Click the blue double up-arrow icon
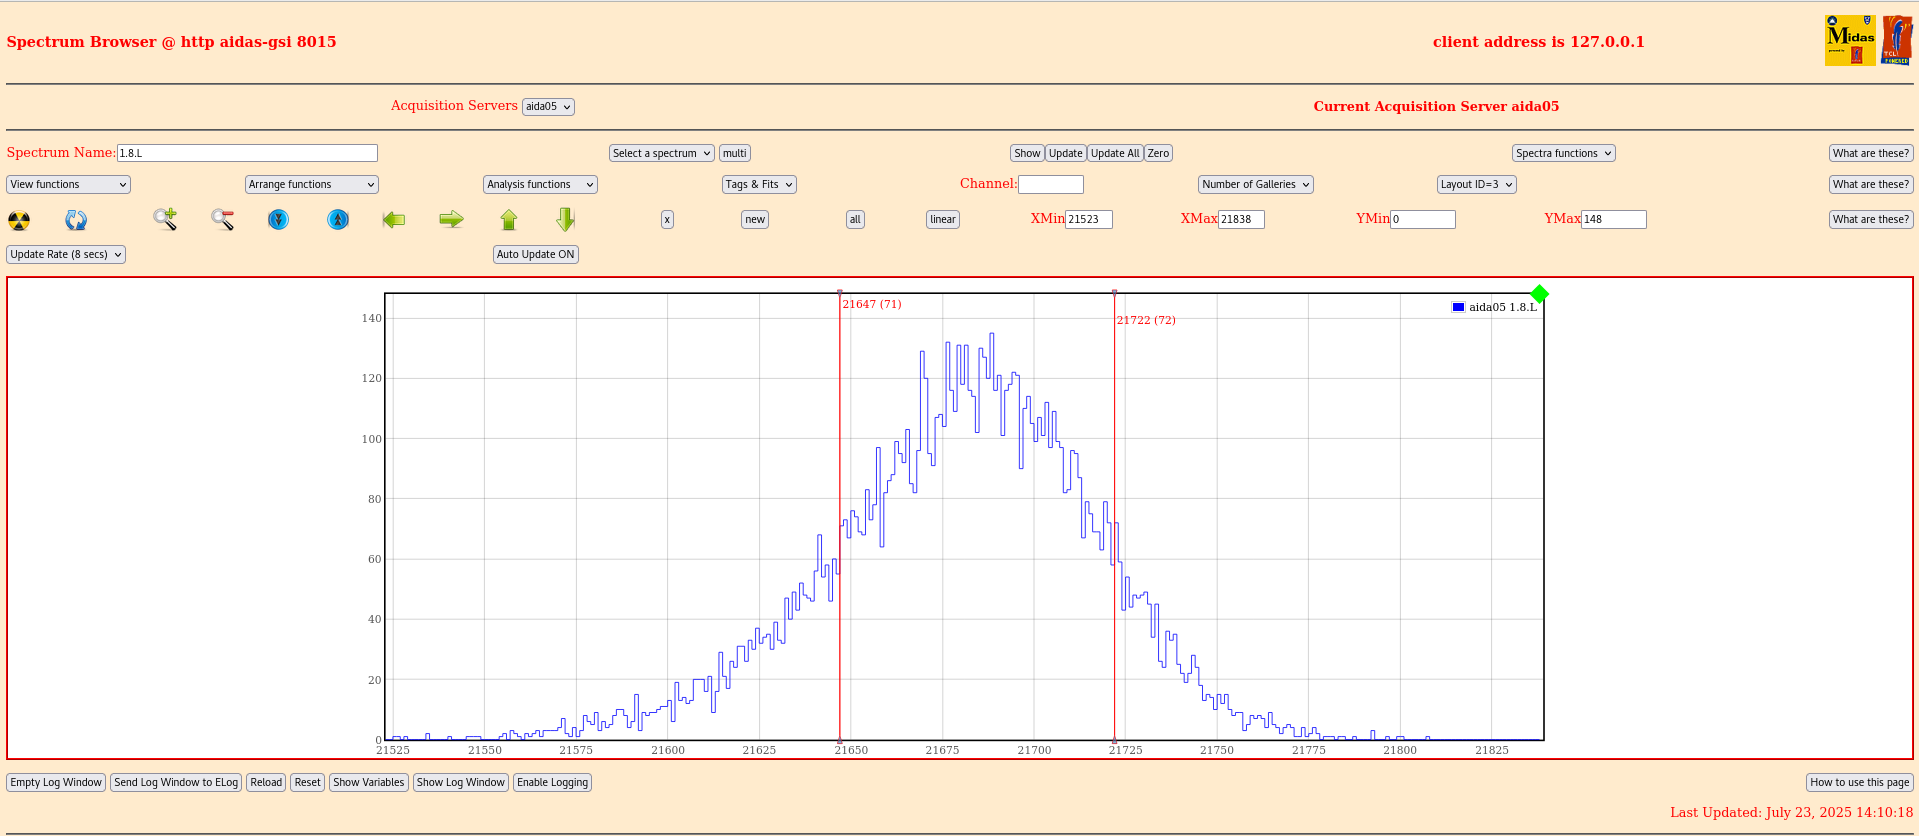 coord(338,219)
